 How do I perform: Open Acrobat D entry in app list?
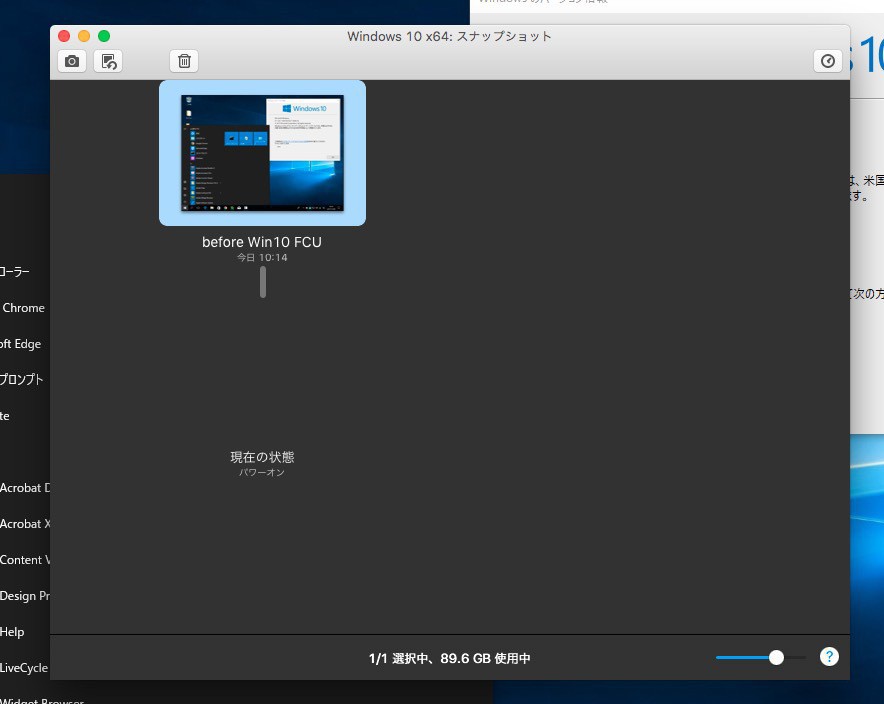click(20, 488)
